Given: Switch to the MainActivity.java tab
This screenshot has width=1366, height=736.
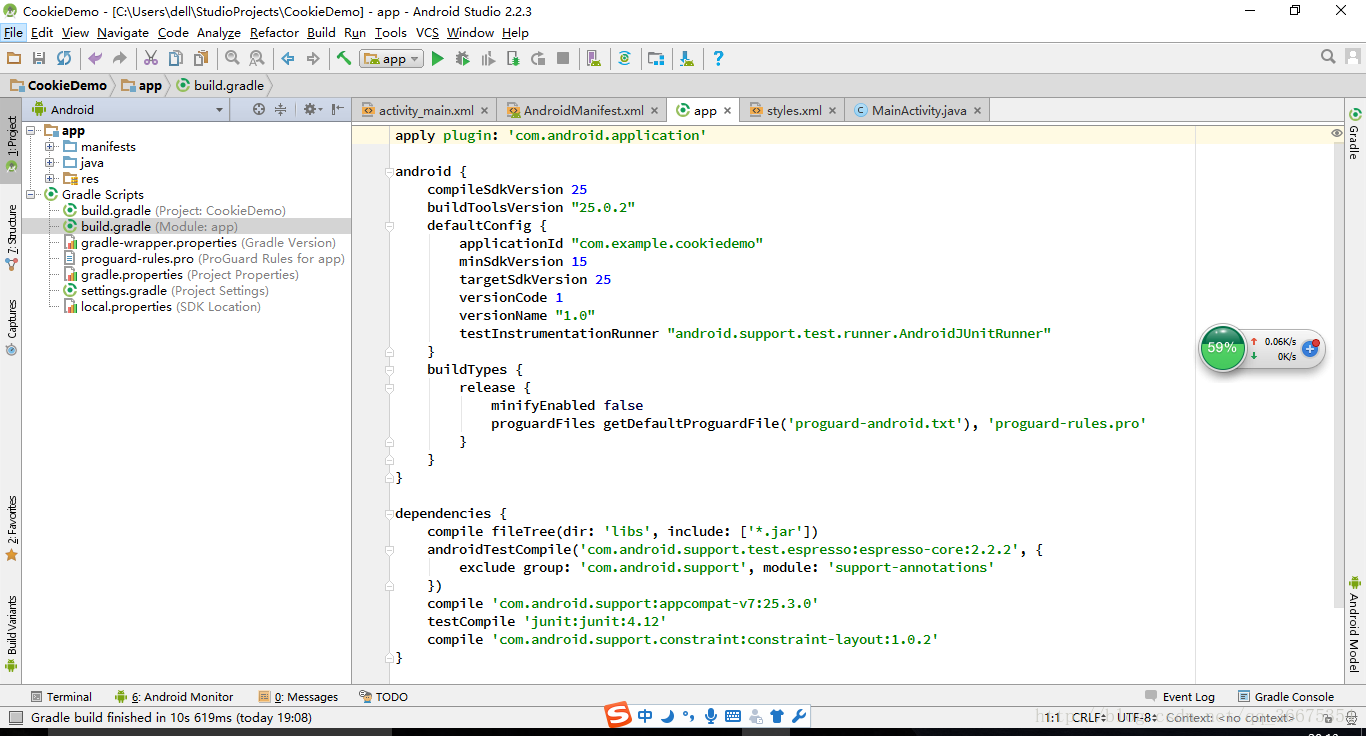Looking at the screenshot, I should (918, 111).
